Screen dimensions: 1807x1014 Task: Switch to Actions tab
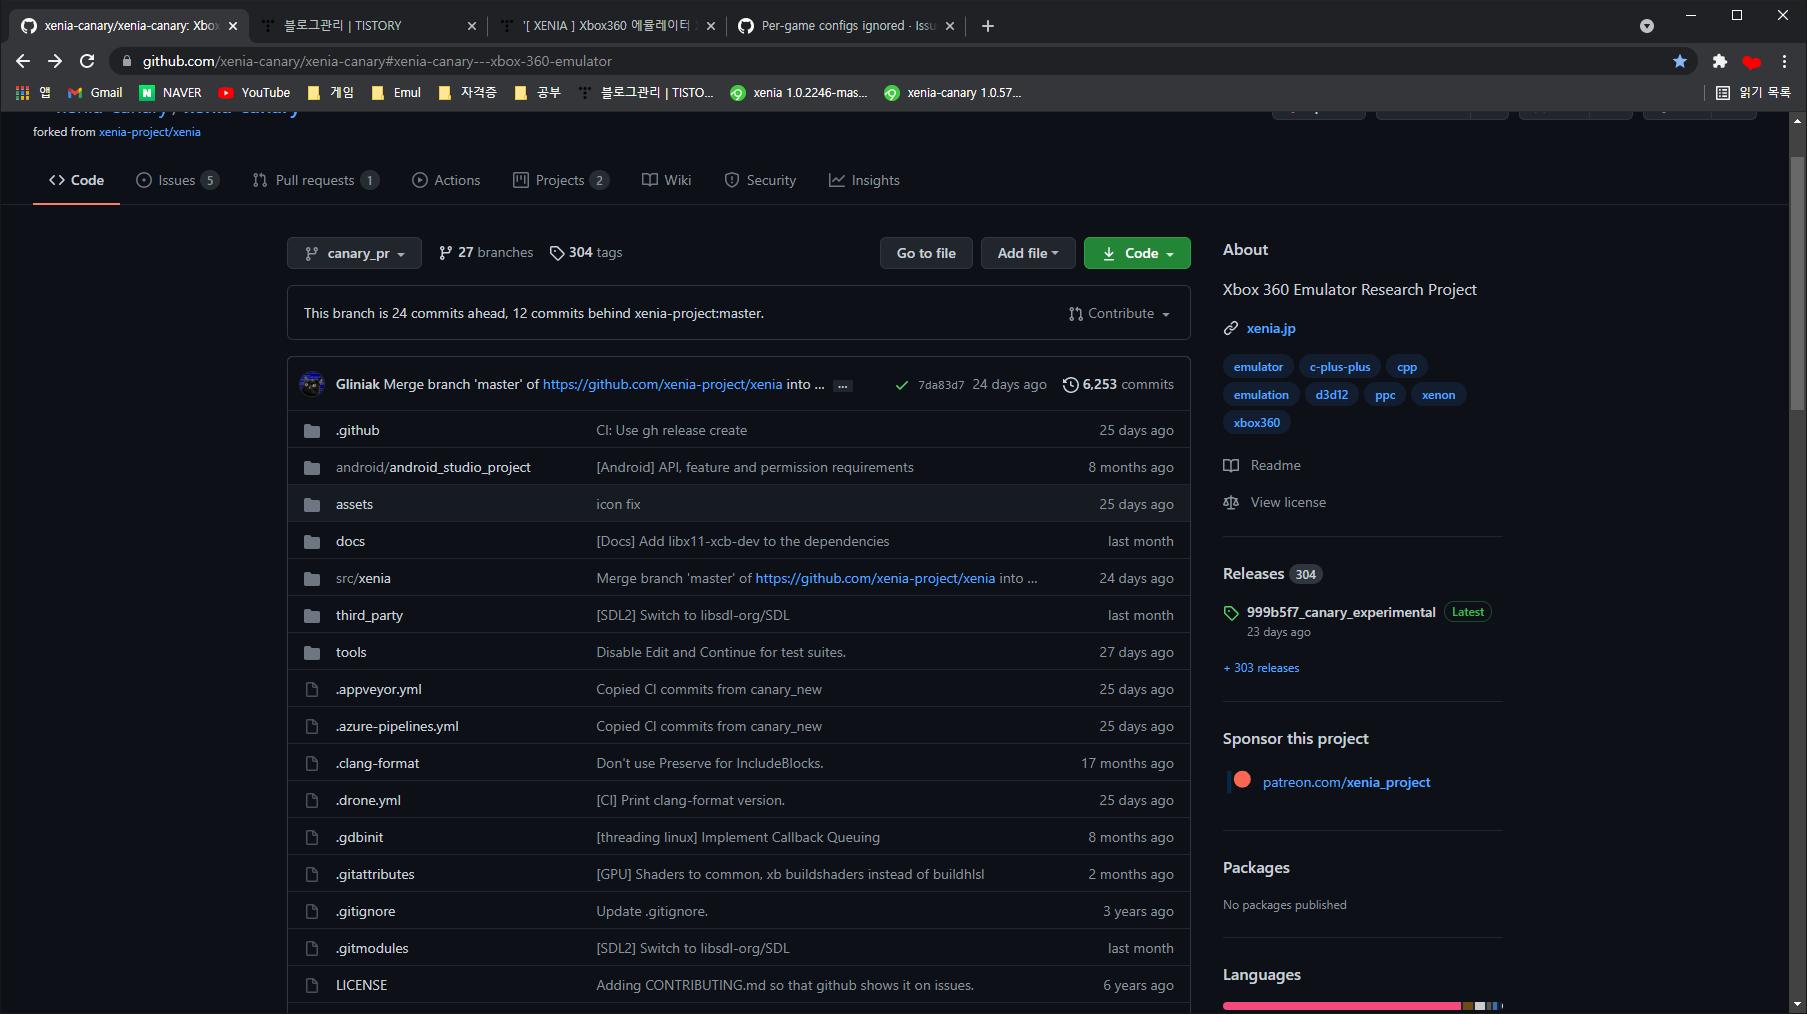click(x=446, y=180)
